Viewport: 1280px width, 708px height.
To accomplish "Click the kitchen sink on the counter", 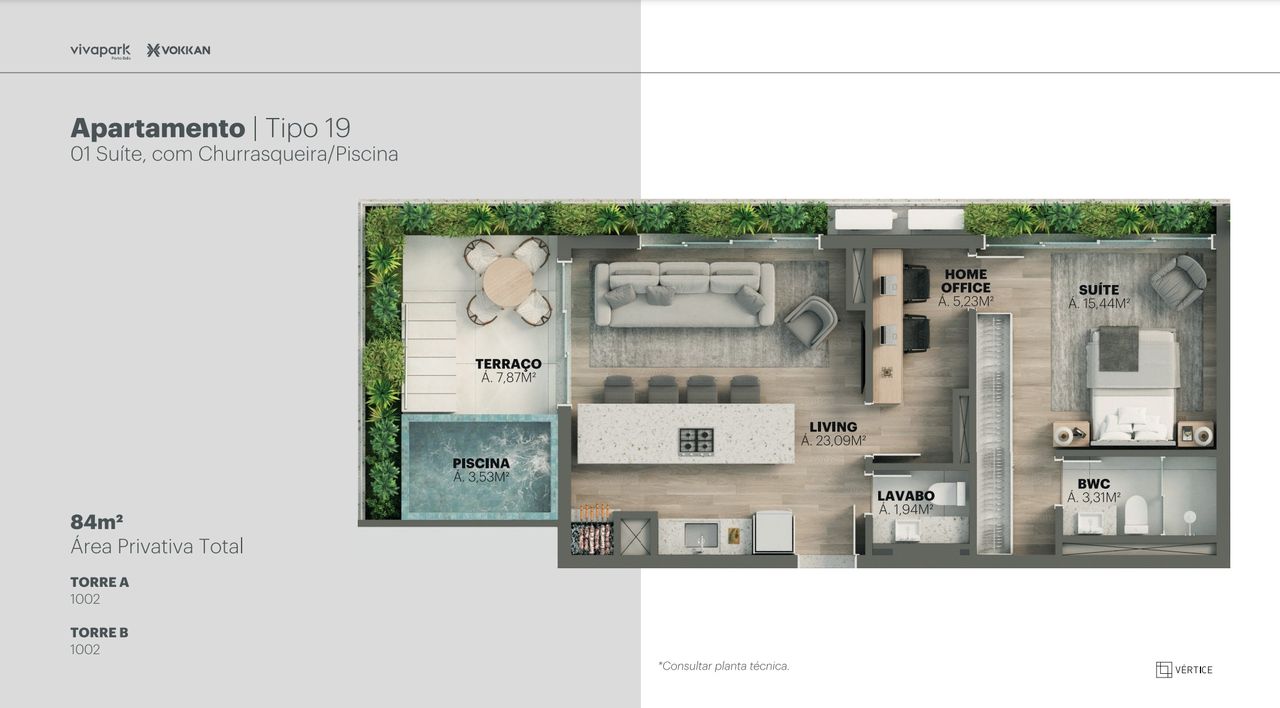I will (701, 534).
